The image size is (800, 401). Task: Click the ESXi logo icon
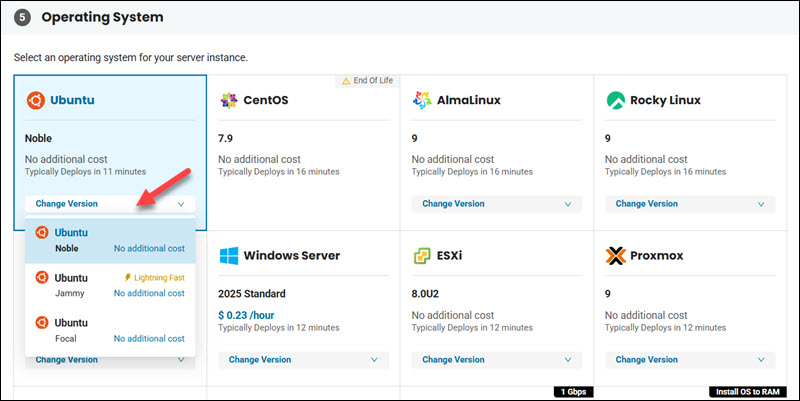click(422, 256)
